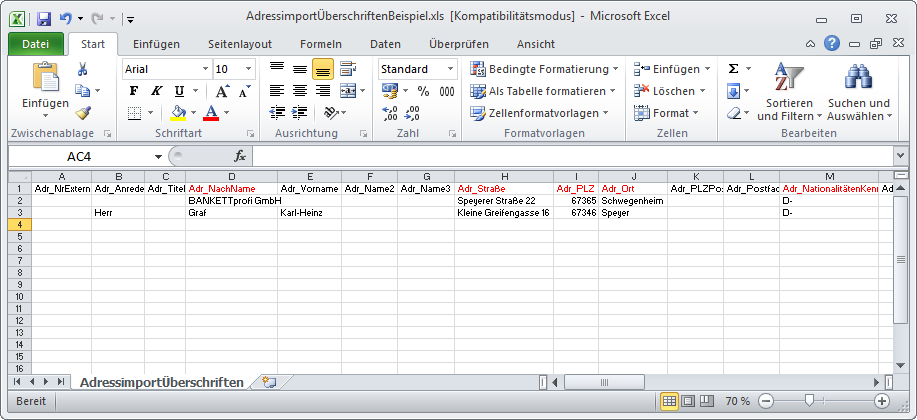Switch to the Überprüfen tab
This screenshot has width=917, height=420.
(x=458, y=44)
